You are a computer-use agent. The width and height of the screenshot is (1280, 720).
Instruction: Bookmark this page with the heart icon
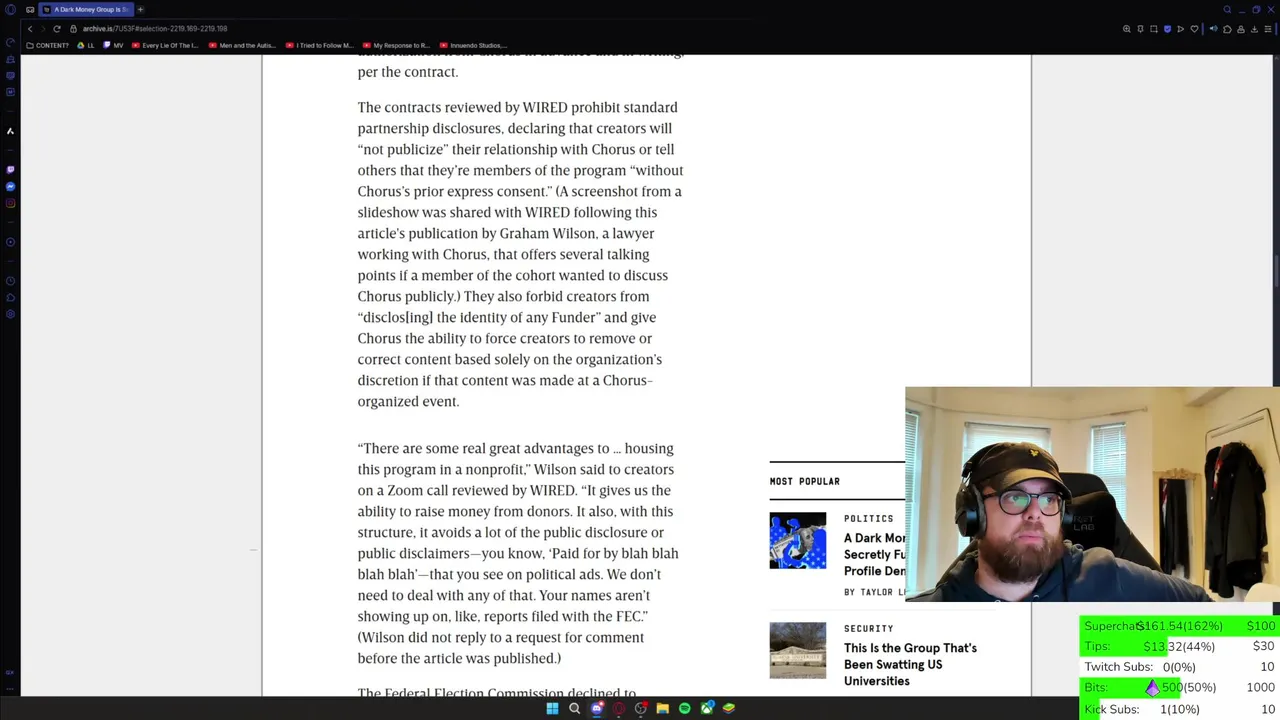[x=1193, y=29]
